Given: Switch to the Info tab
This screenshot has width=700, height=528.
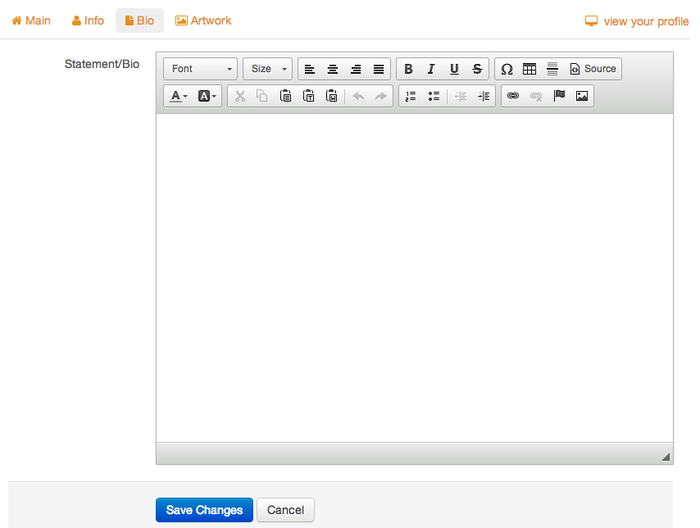Looking at the screenshot, I should click(x=88, y=21).
